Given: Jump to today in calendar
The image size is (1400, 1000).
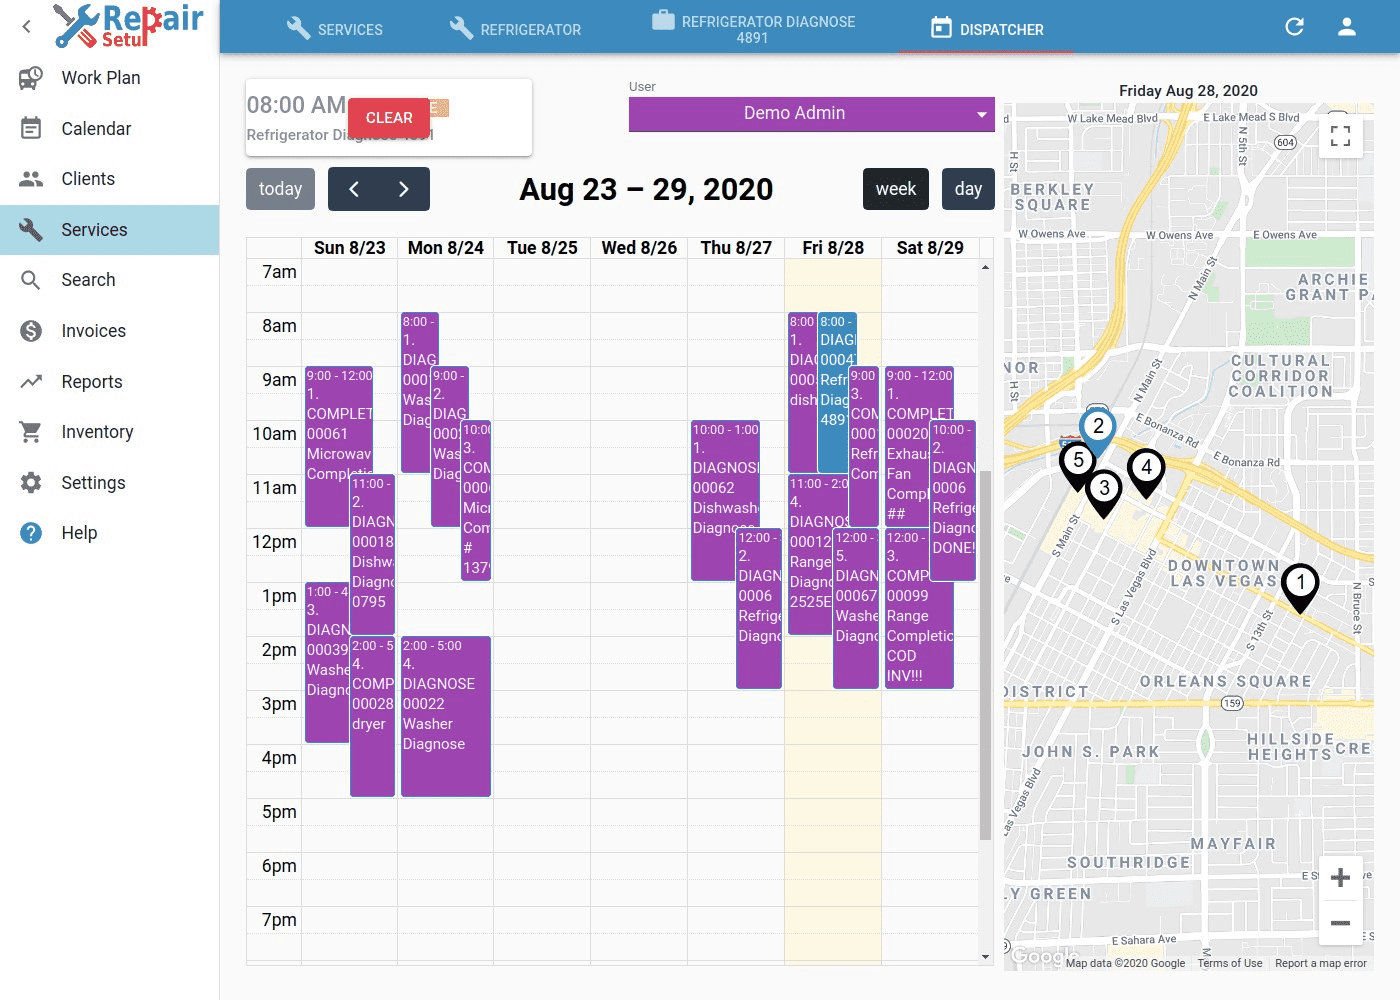Looking at the screenshot, I should click(x=280, y=189).
